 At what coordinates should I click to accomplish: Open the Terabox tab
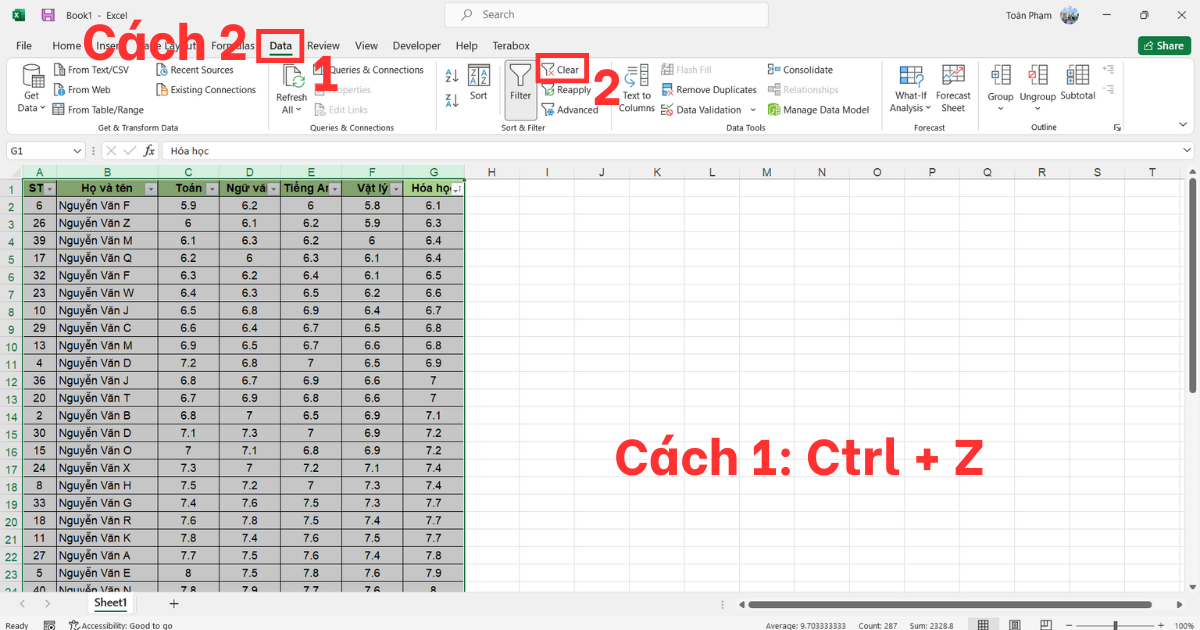click(x=511, y=46)
